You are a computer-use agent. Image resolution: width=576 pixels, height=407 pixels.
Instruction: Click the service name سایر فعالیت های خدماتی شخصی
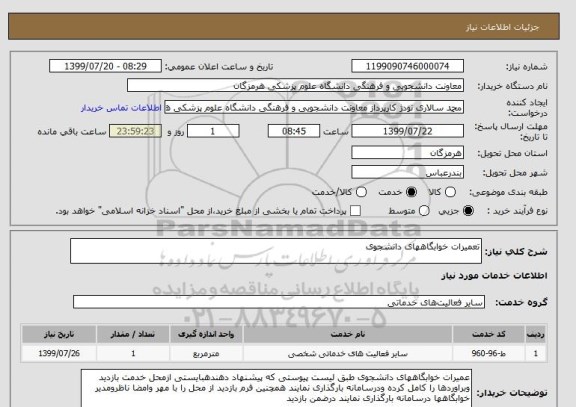pos(348,353)
